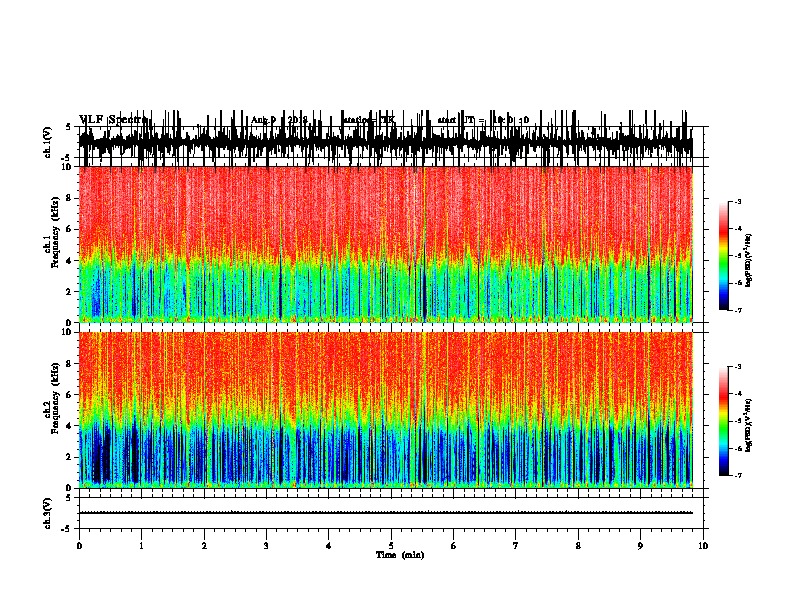Click the '-7' label on ch.2 color bar
792x612 pixels.
(738, 476)
